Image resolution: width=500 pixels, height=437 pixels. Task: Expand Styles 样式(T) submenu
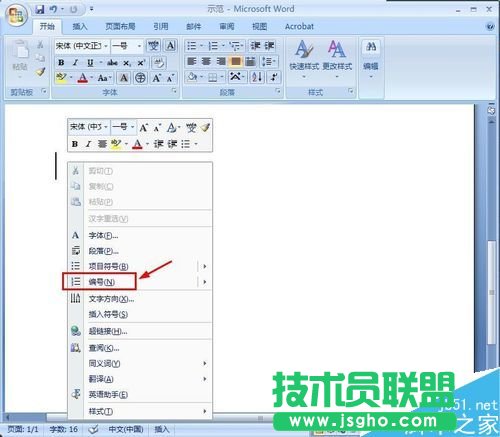click(140, 412)
